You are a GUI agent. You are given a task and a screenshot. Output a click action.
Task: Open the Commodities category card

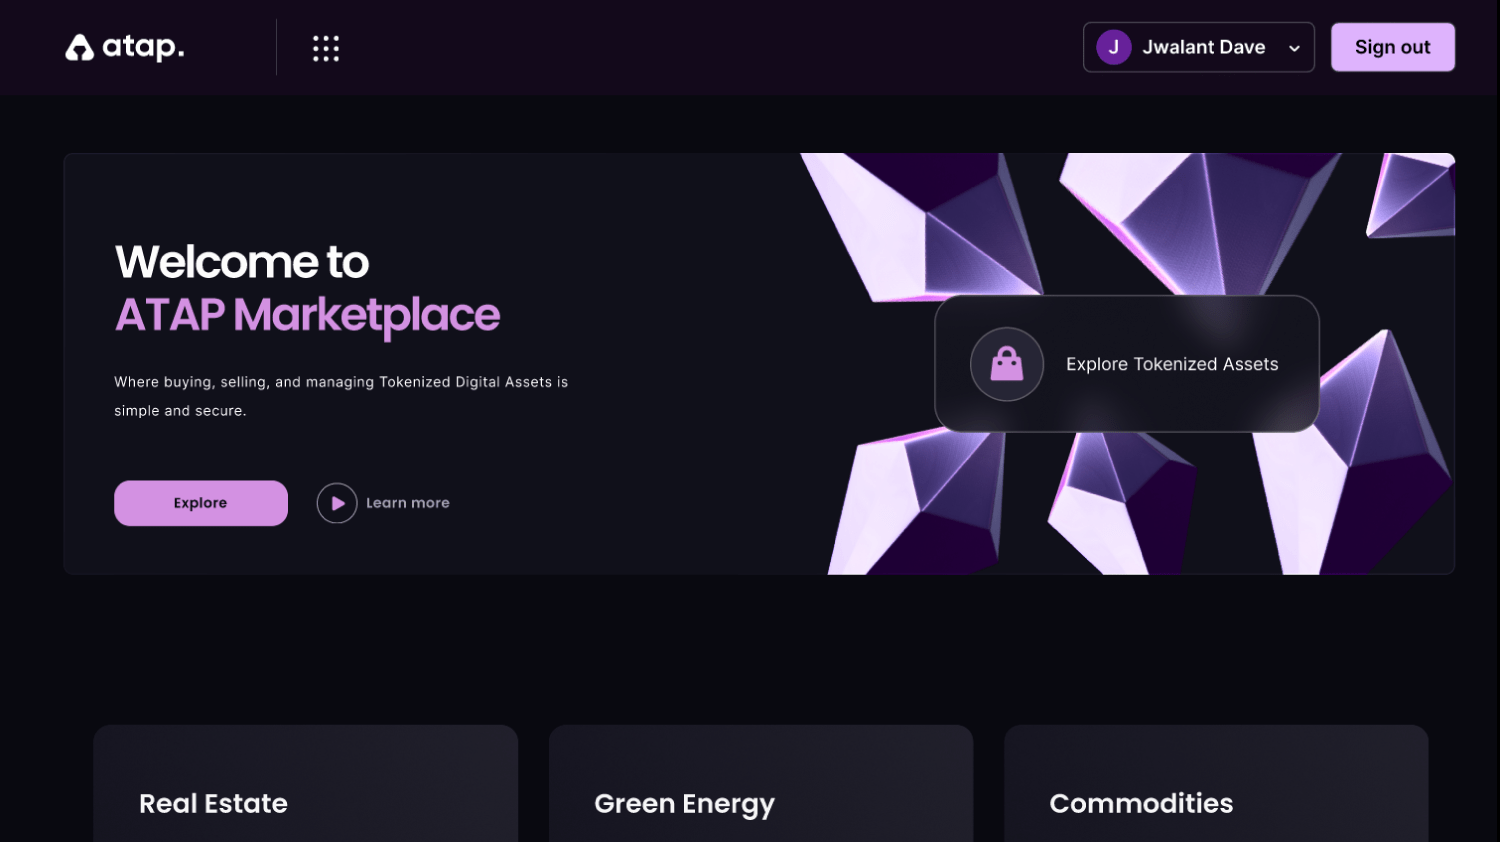tap(1216, 783)
